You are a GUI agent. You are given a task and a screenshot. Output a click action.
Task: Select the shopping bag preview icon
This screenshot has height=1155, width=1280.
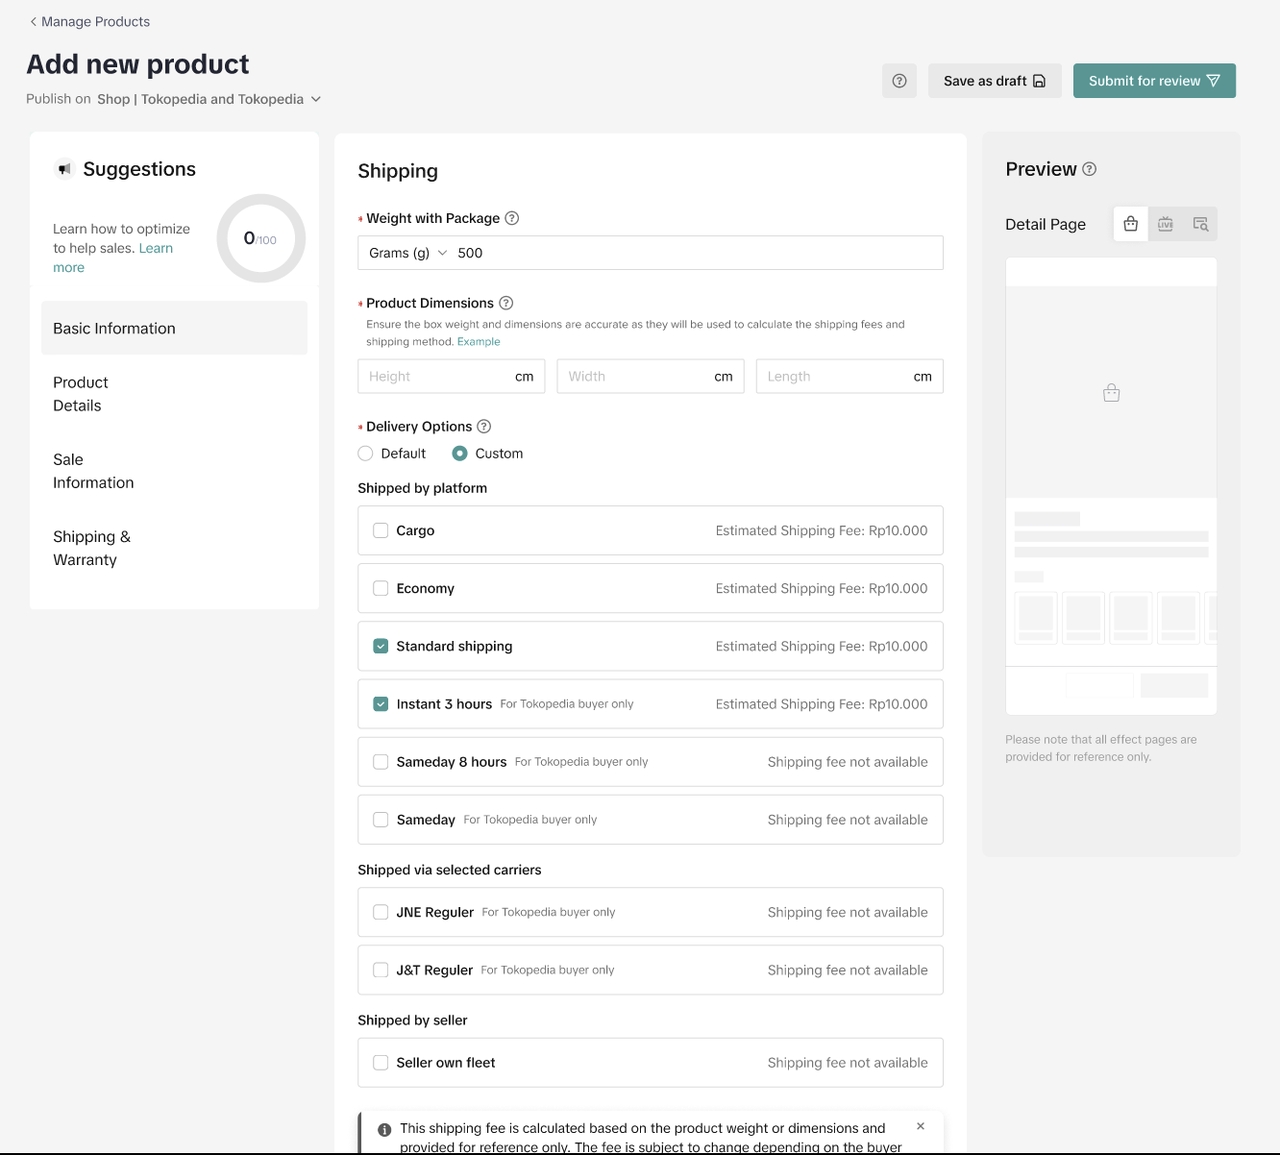(1130, 224)
